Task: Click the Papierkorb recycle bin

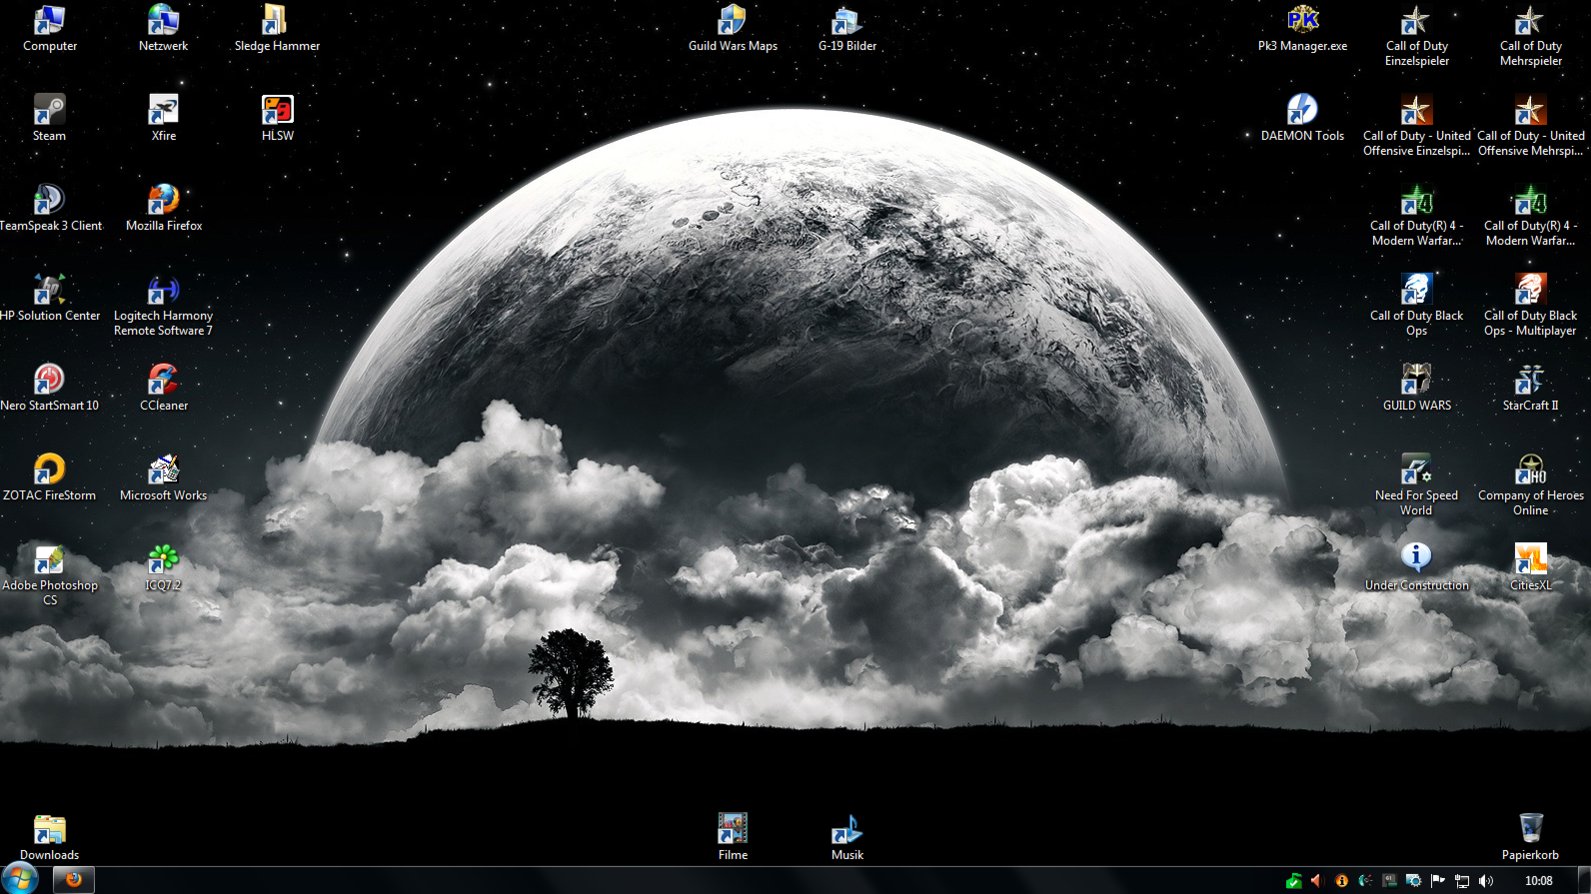Action: click(x=1530, y=829)
